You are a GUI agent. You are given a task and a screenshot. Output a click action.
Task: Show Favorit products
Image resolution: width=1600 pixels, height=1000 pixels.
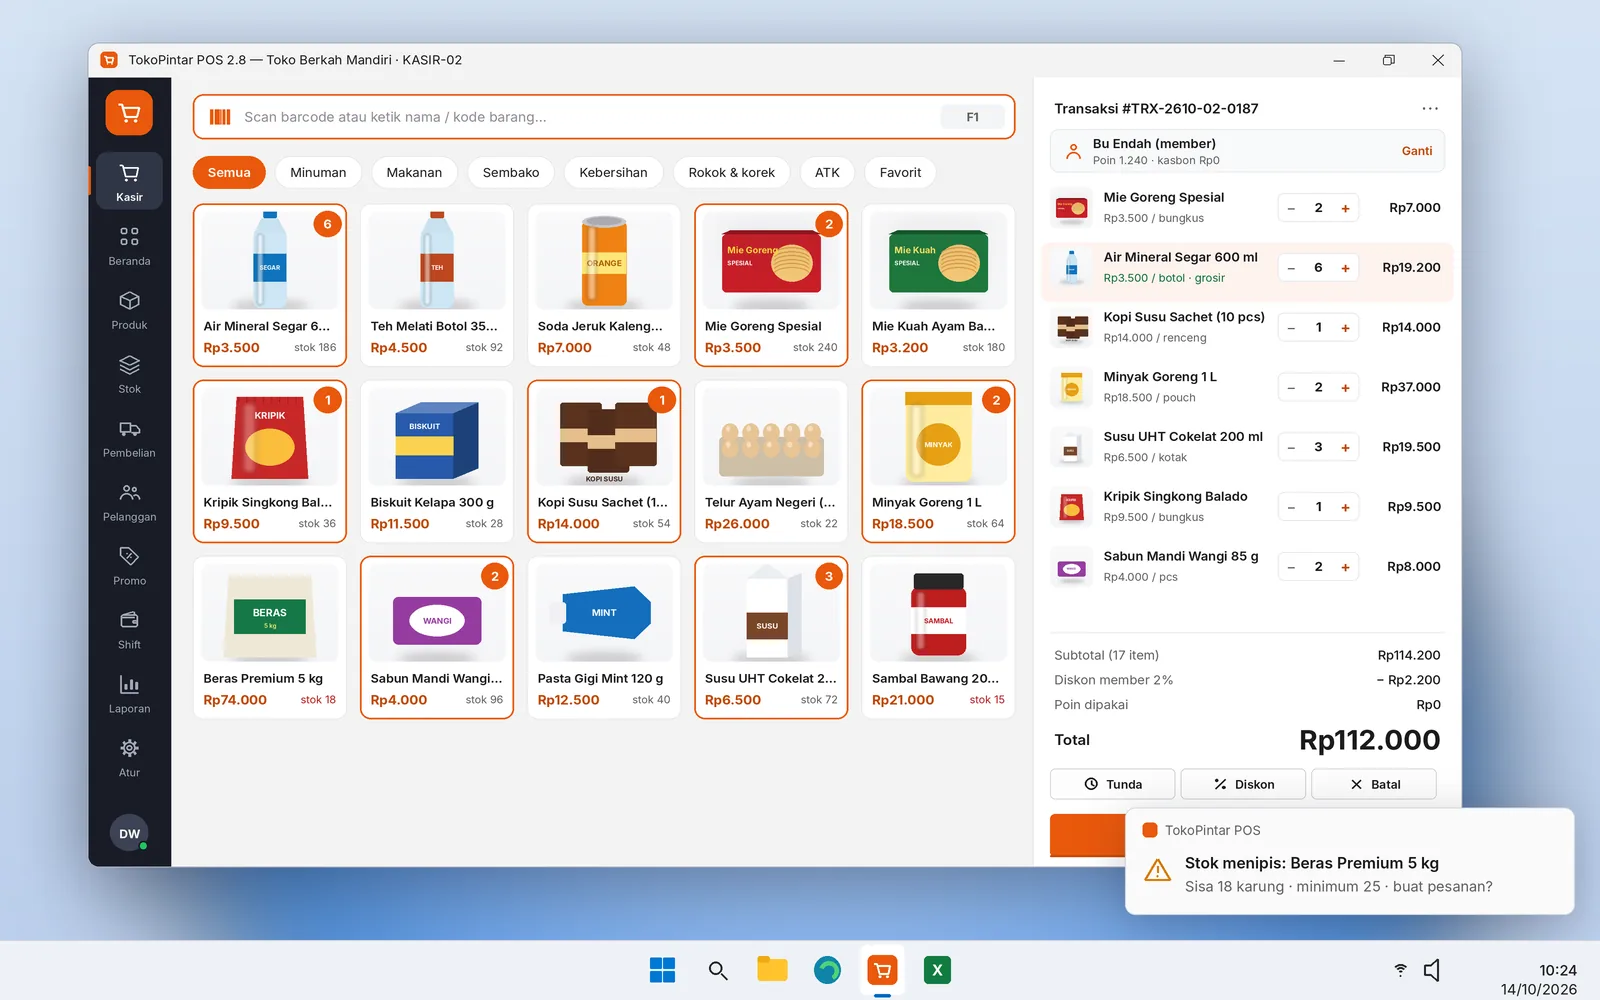(900, 172)
